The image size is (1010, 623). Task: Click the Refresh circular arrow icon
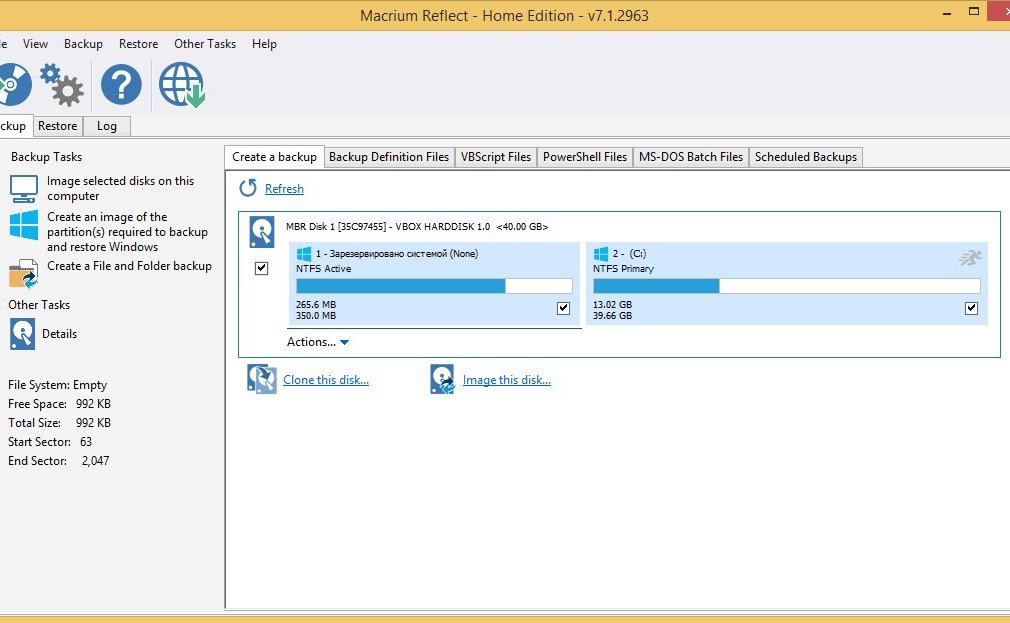click(x=248, y=188)
